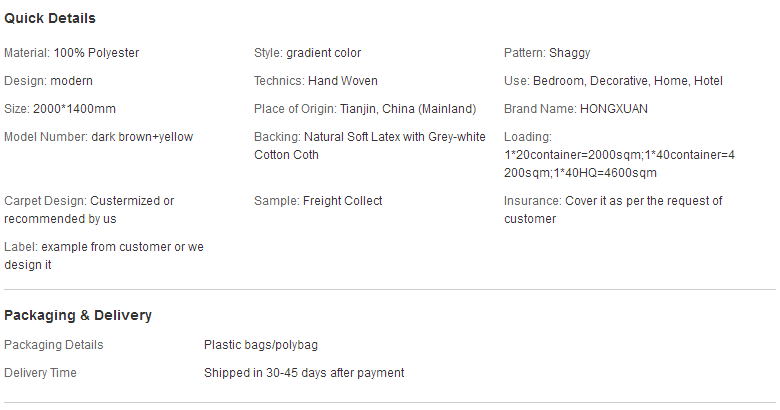Click the Sample Freight Collect entry
780x410 pixels.
[x=318, y=201]
